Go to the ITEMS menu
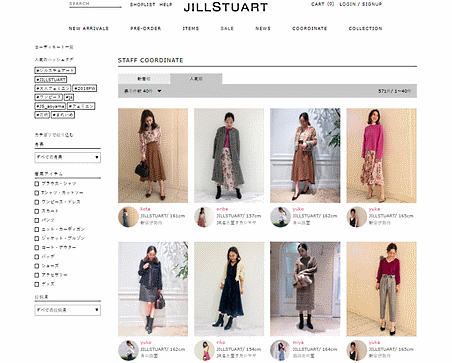The height and width of the screenshot is (363, 452). 191,28
